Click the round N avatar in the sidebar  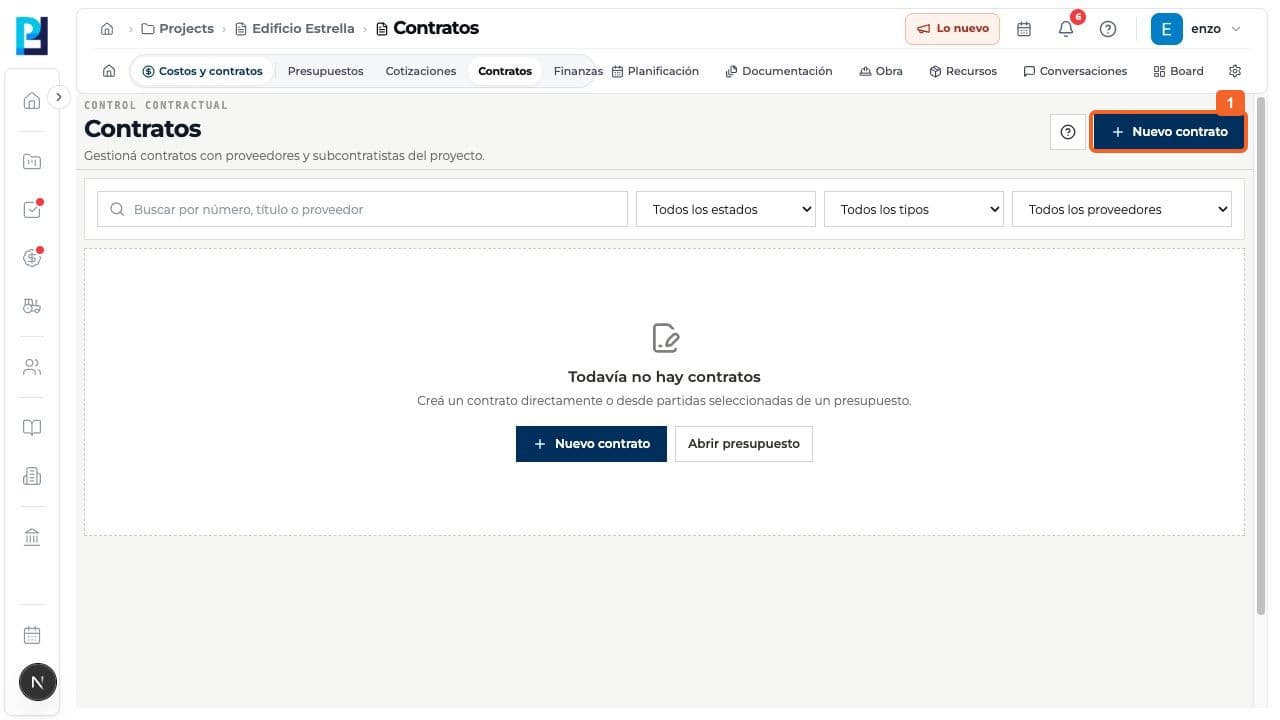point(38,682)
